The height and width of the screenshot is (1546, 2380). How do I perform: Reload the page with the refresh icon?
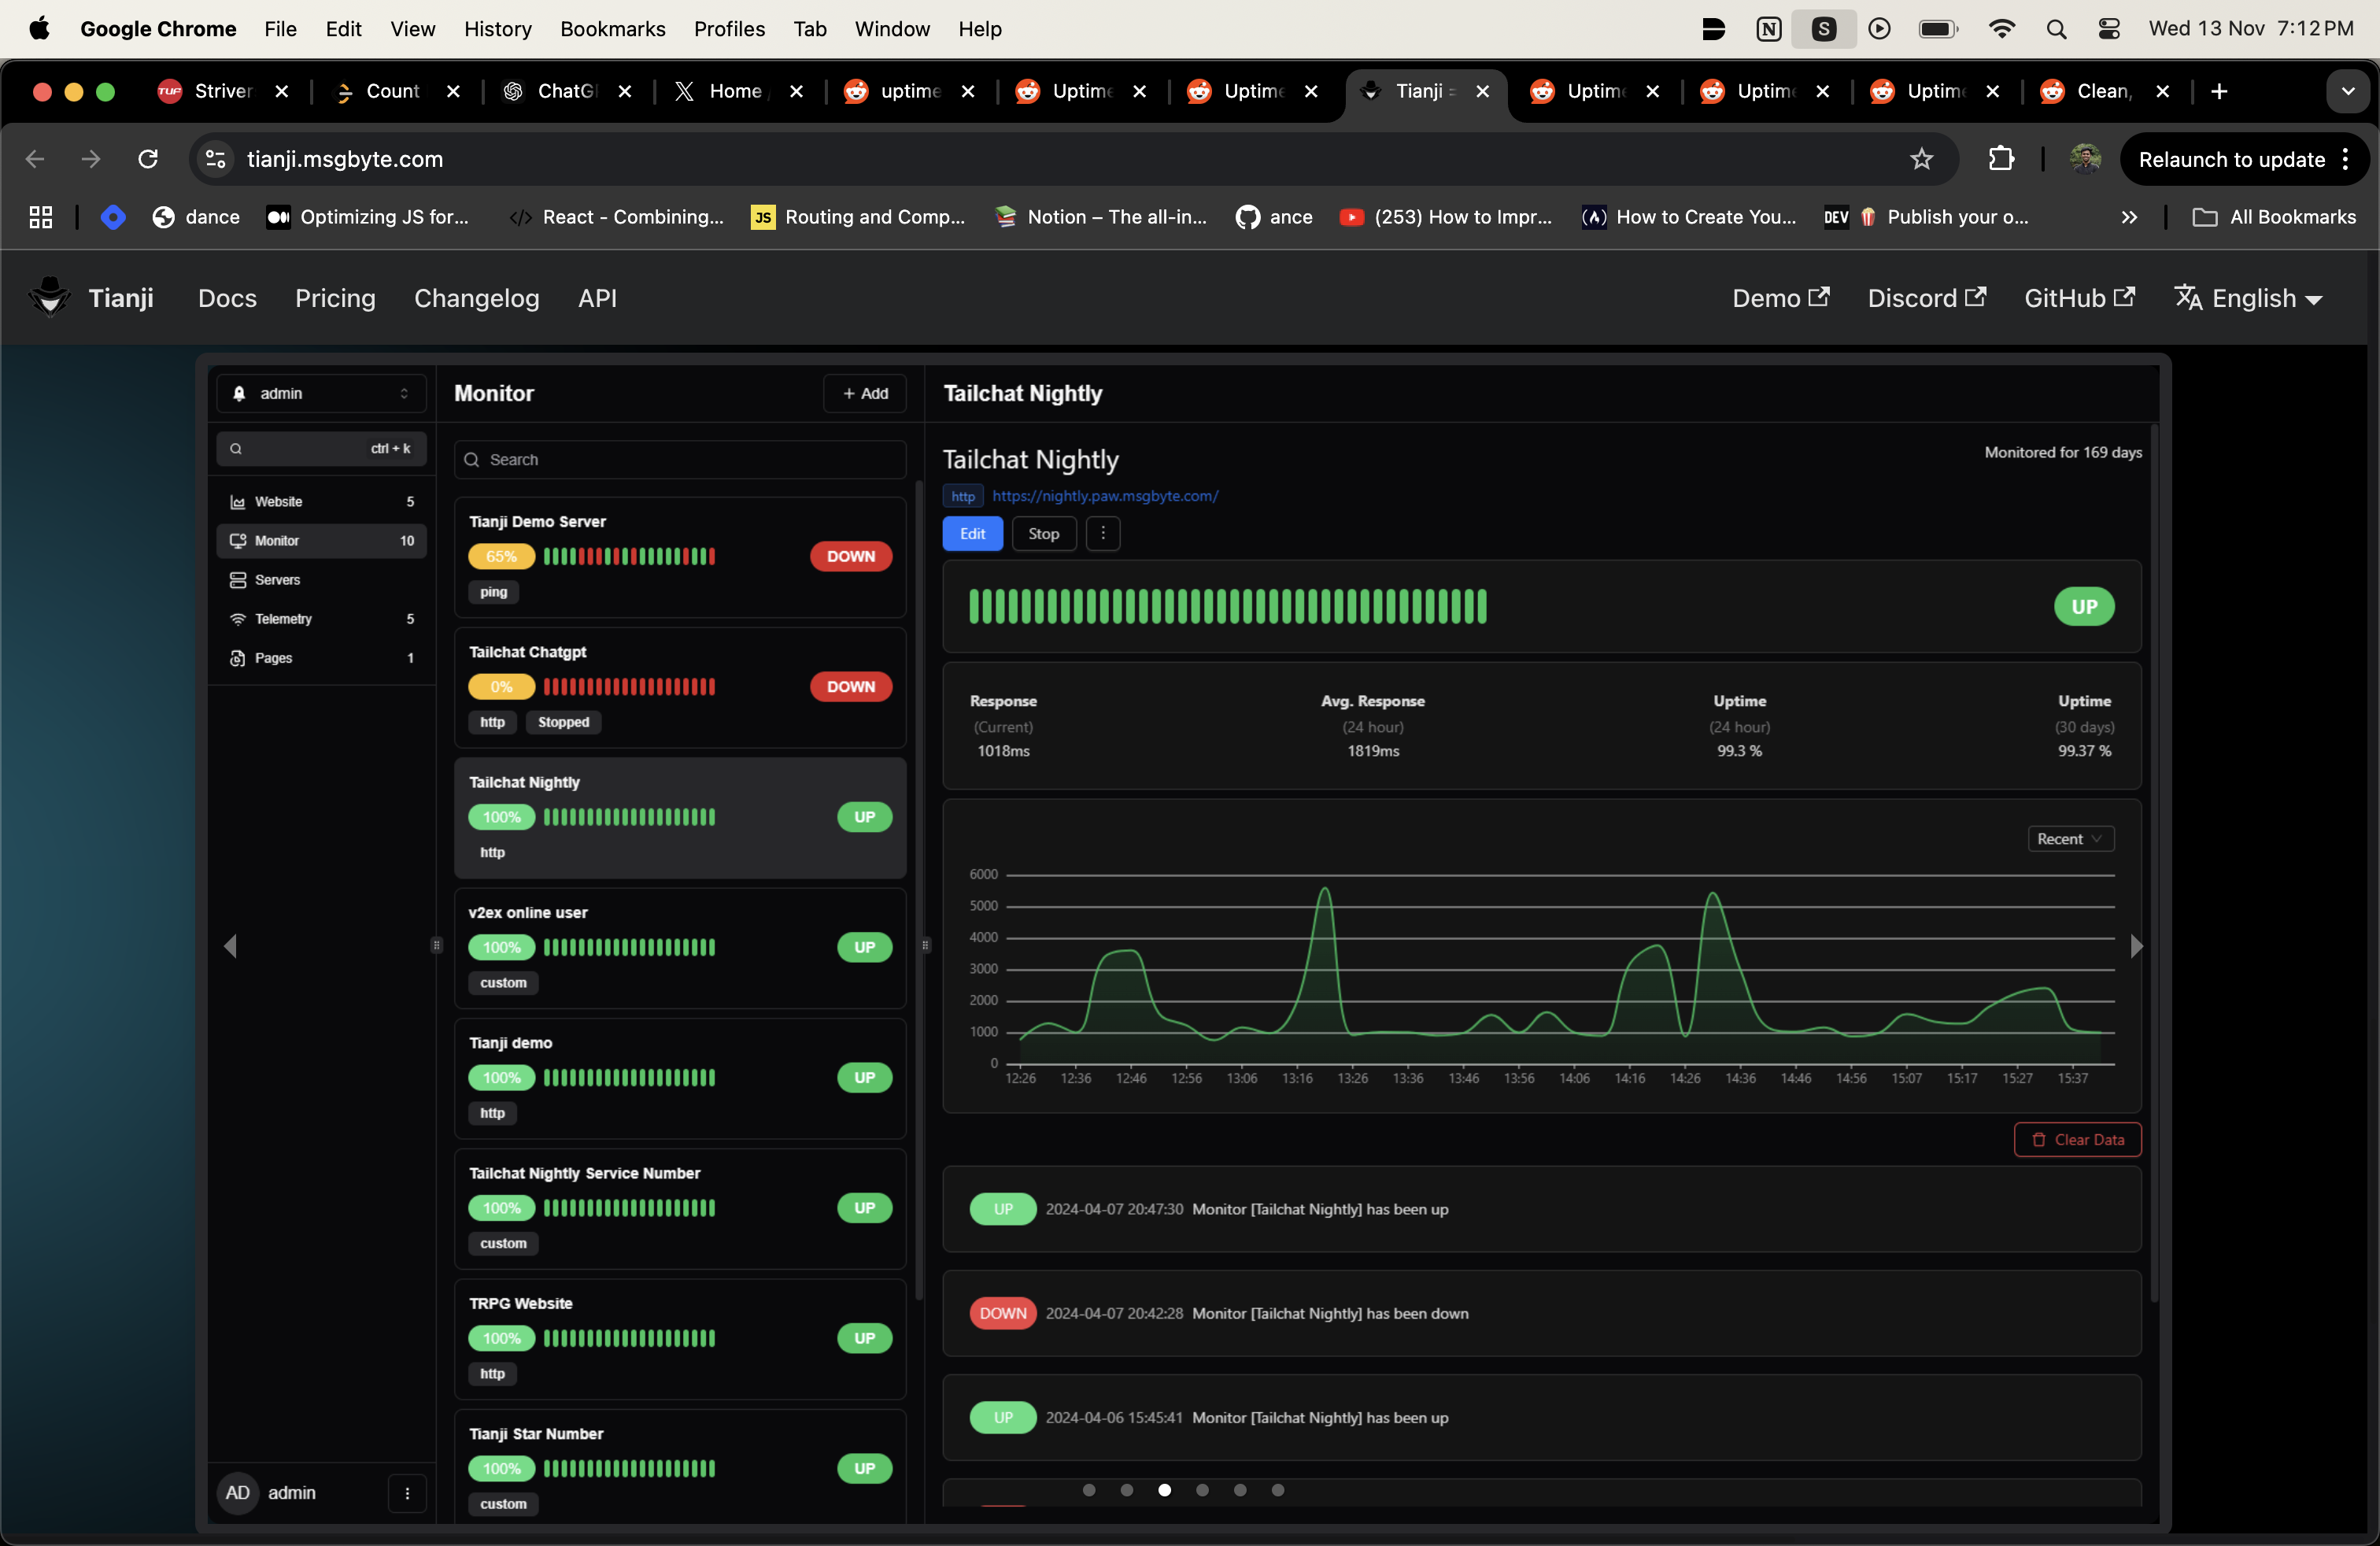tap(148, 159)
